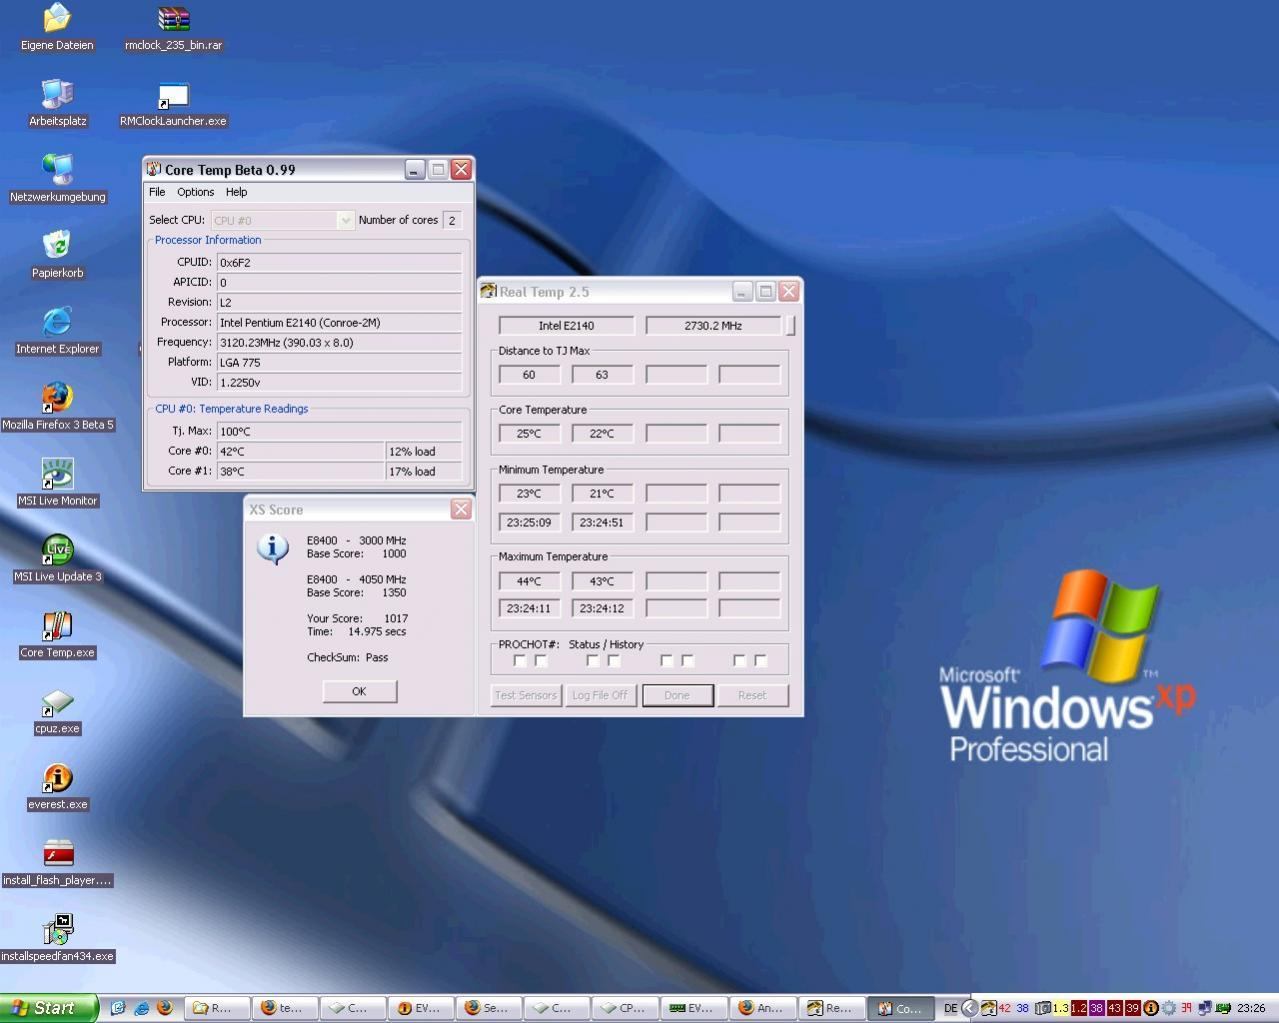
Task: Click the Log File Off button
Action: click(x=600, y=695)
